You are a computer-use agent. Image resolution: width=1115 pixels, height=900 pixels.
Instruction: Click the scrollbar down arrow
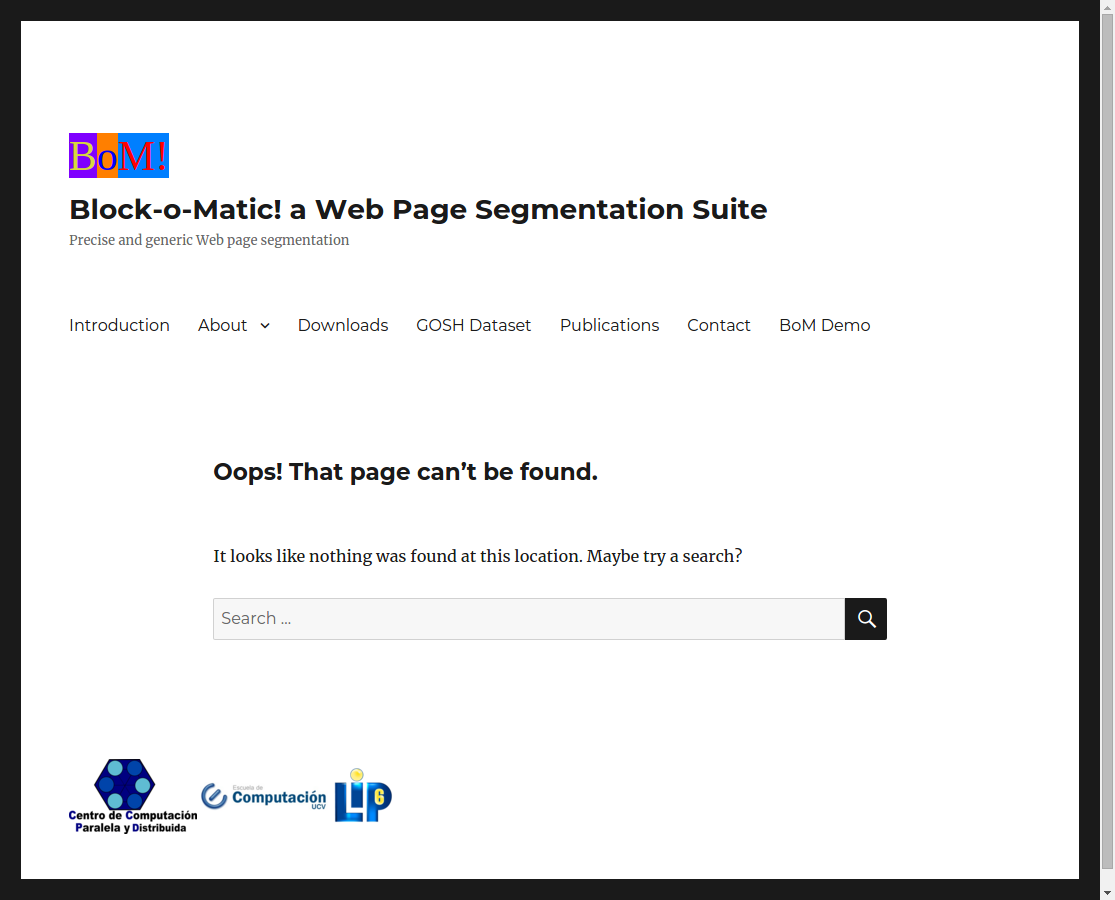point(1107,891)
